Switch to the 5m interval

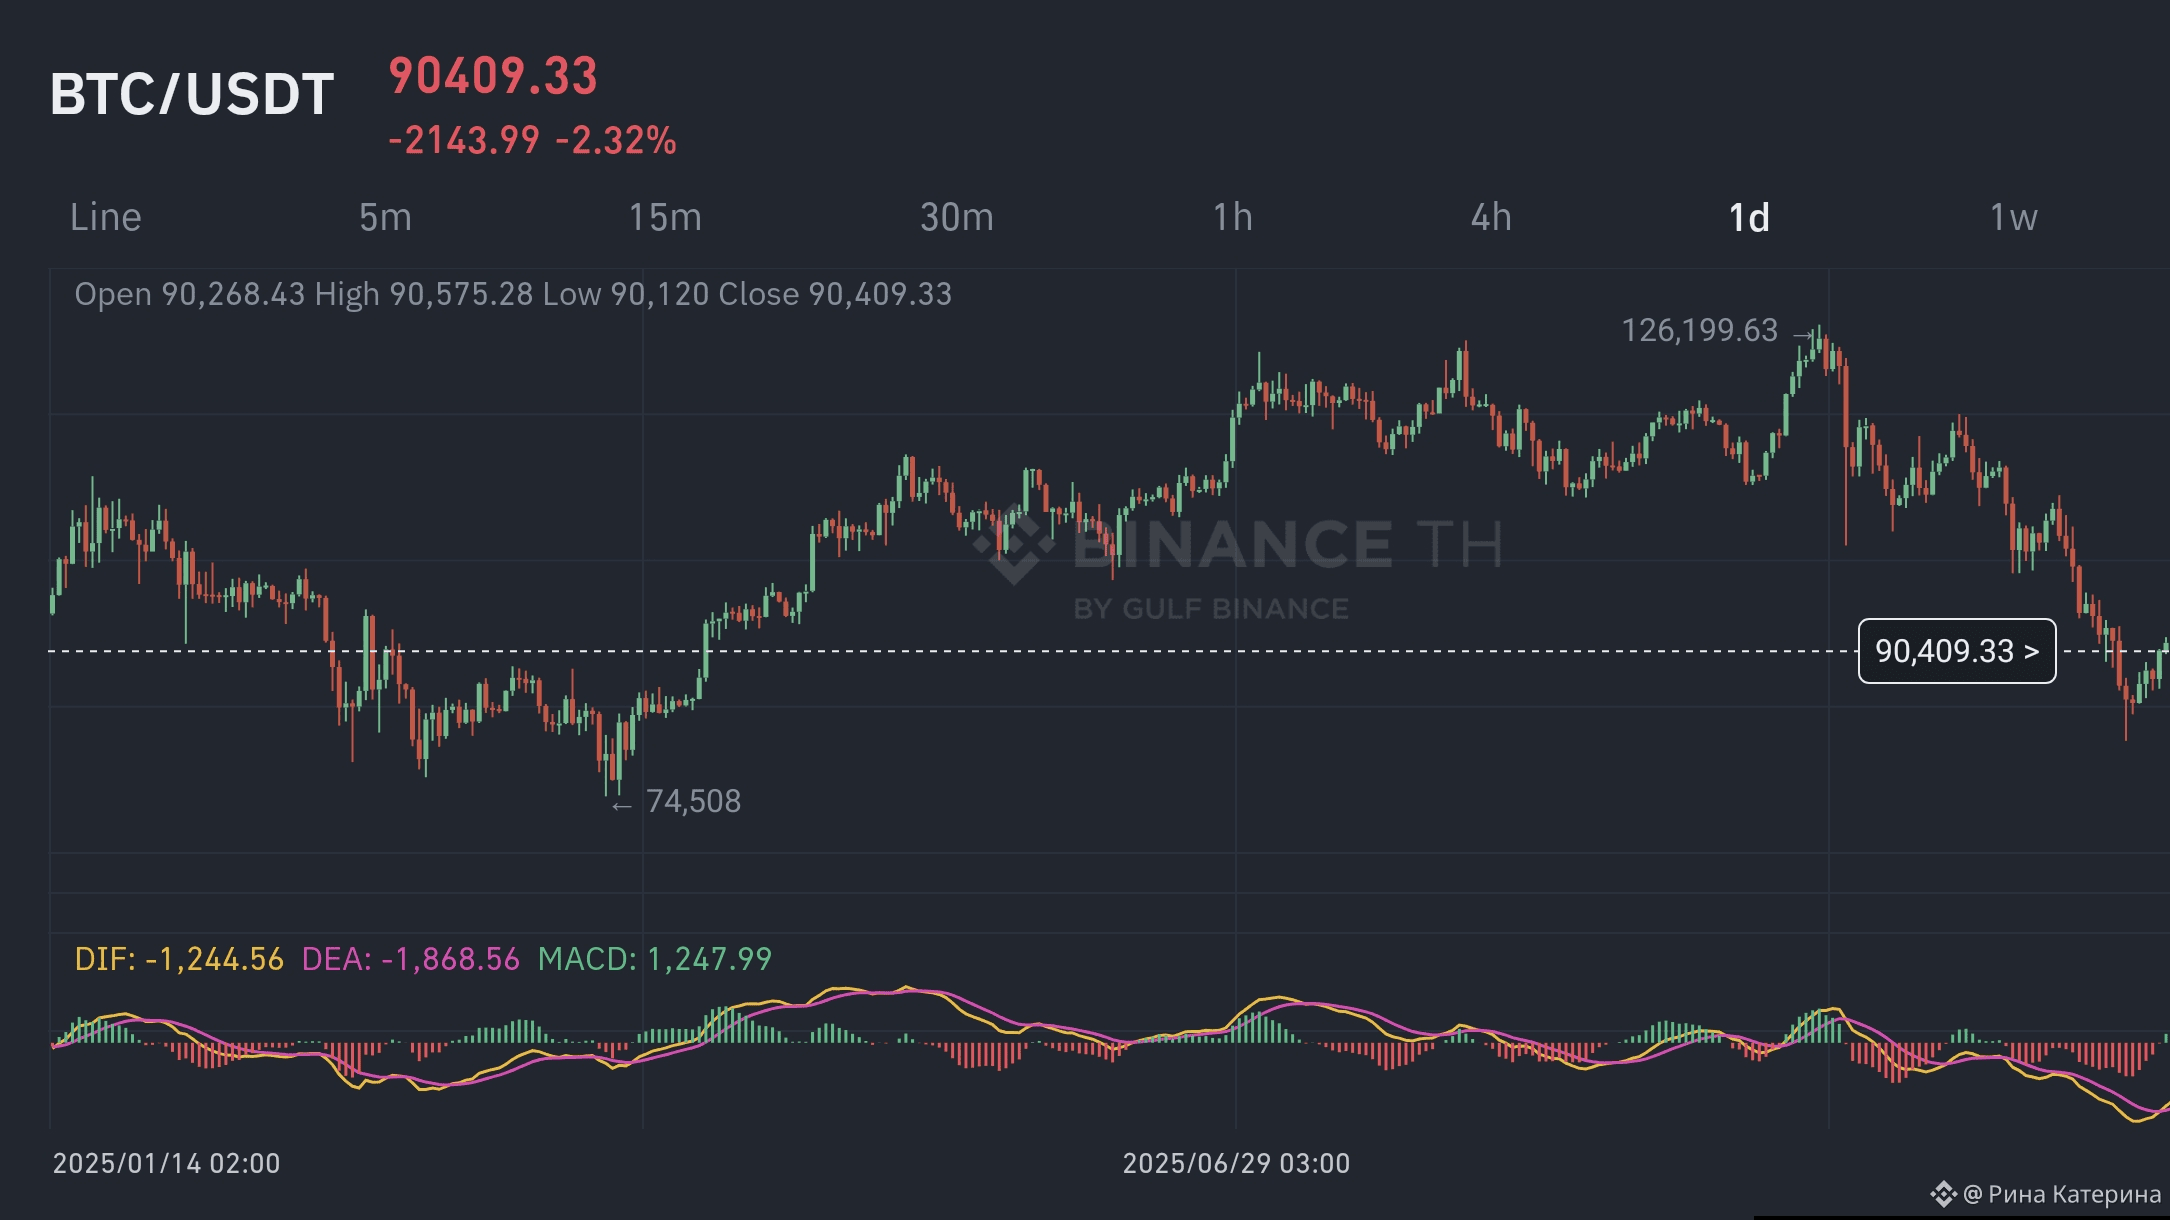coord(385,217)
